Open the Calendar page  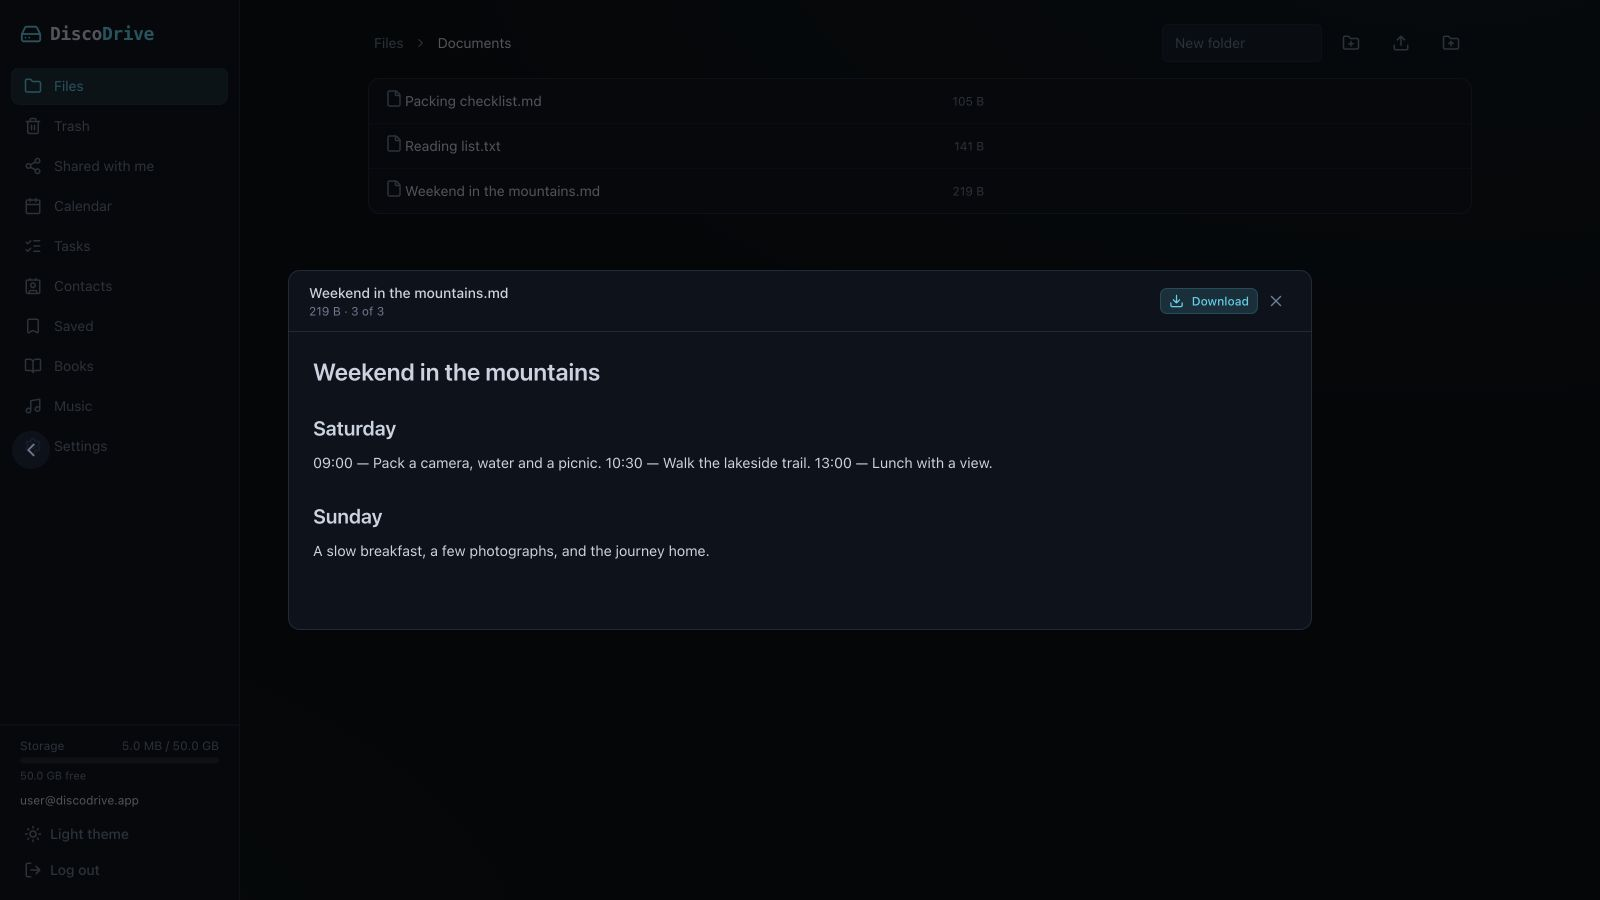click(x=119, y=206)
